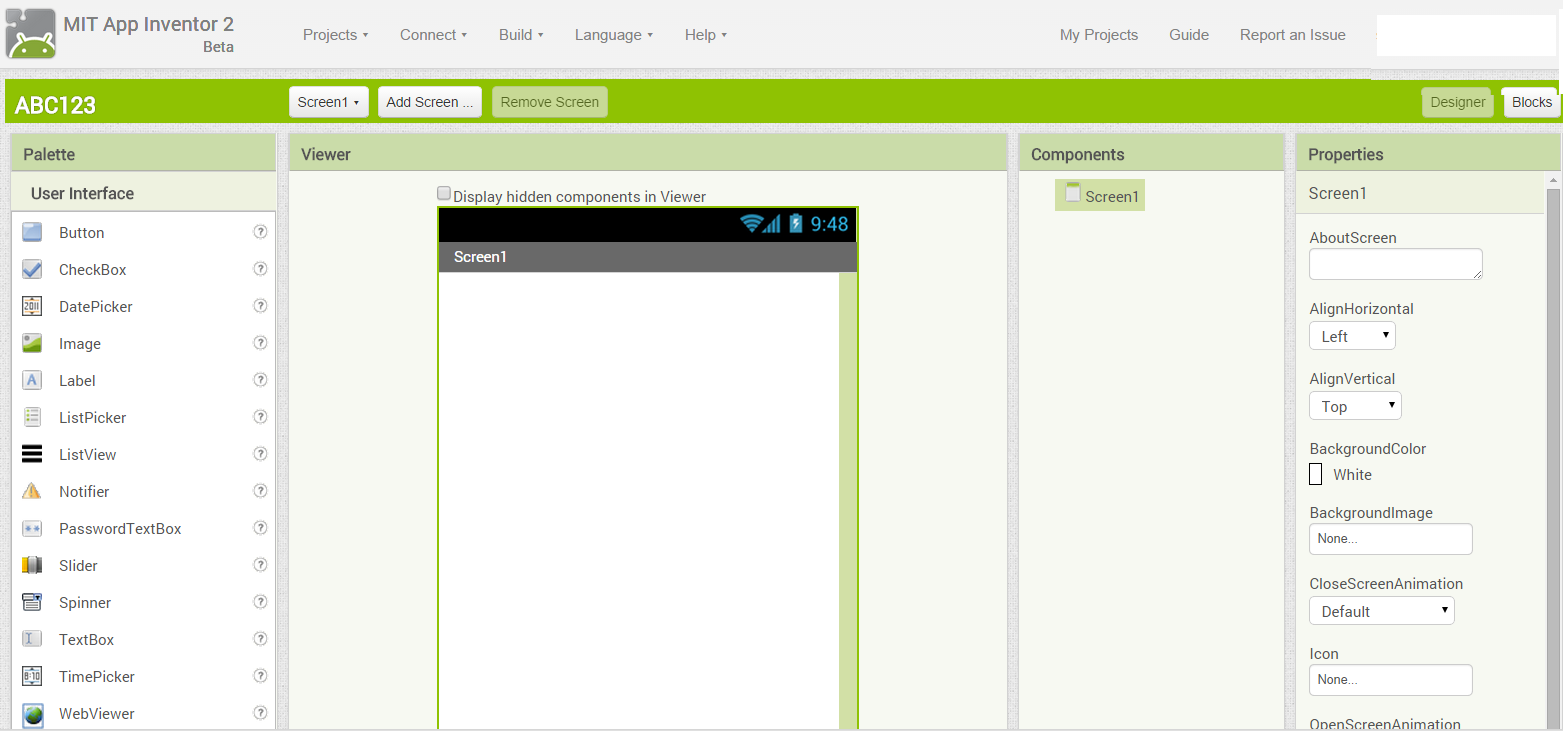Screen dimensions: 1563x731
Task: Open the AlignVertical dropdown
Action: pyautogui.click(x=1355, y=406)
